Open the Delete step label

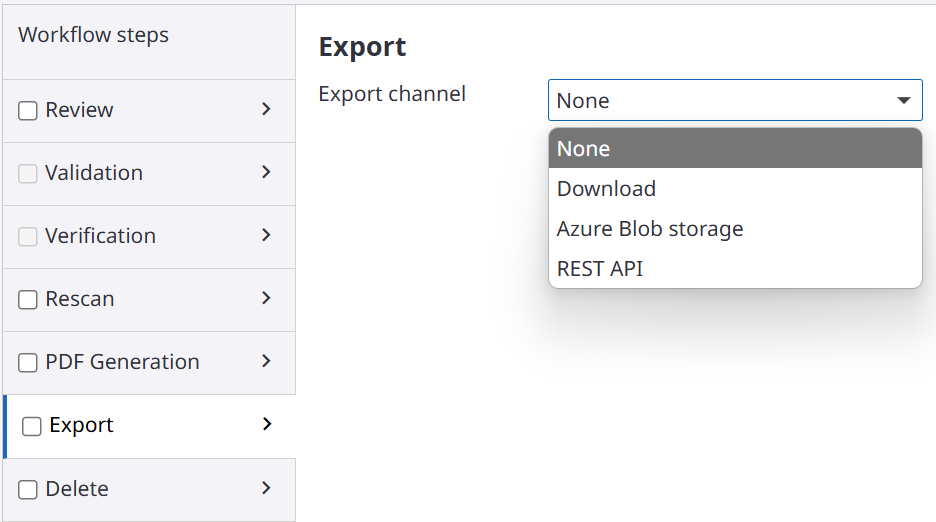pyautogui.click(x=77, y=489)
